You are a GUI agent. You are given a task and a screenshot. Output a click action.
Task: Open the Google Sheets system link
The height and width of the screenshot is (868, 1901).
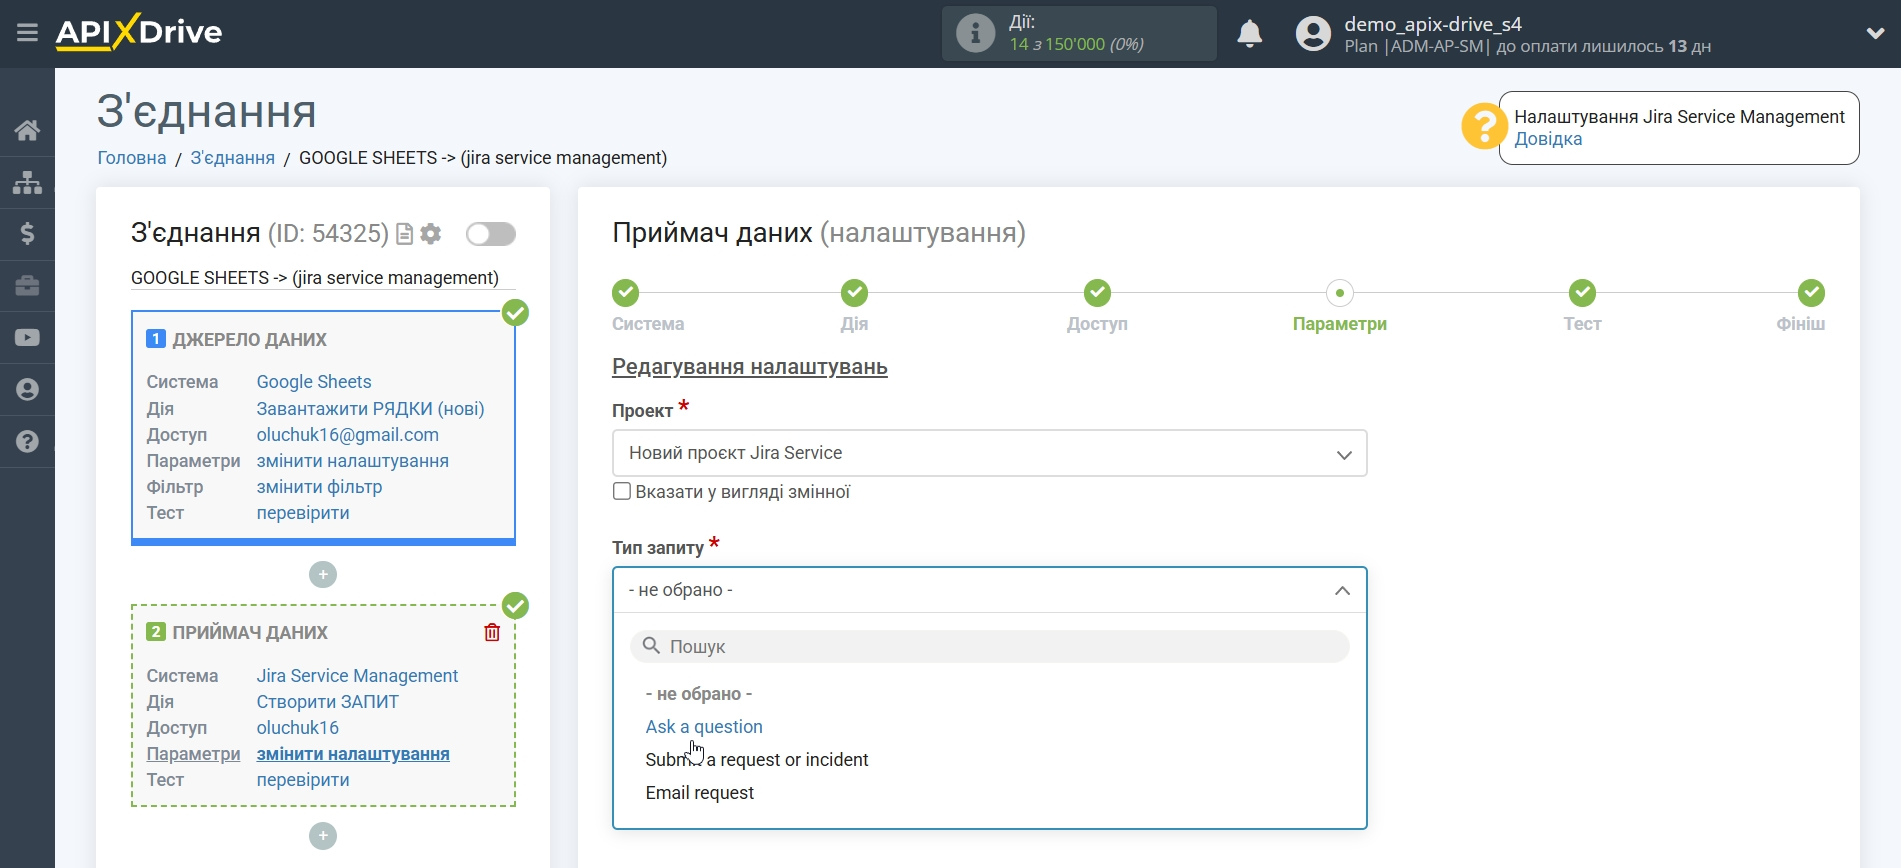[314, 382]
